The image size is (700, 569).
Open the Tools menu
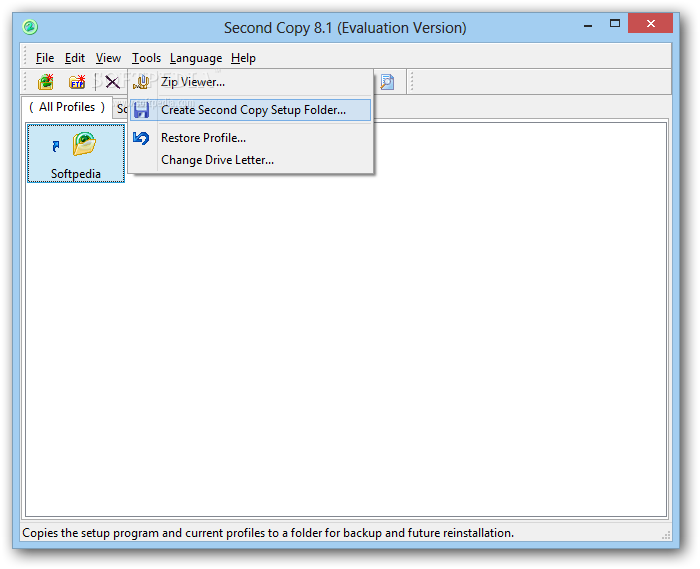146,58
